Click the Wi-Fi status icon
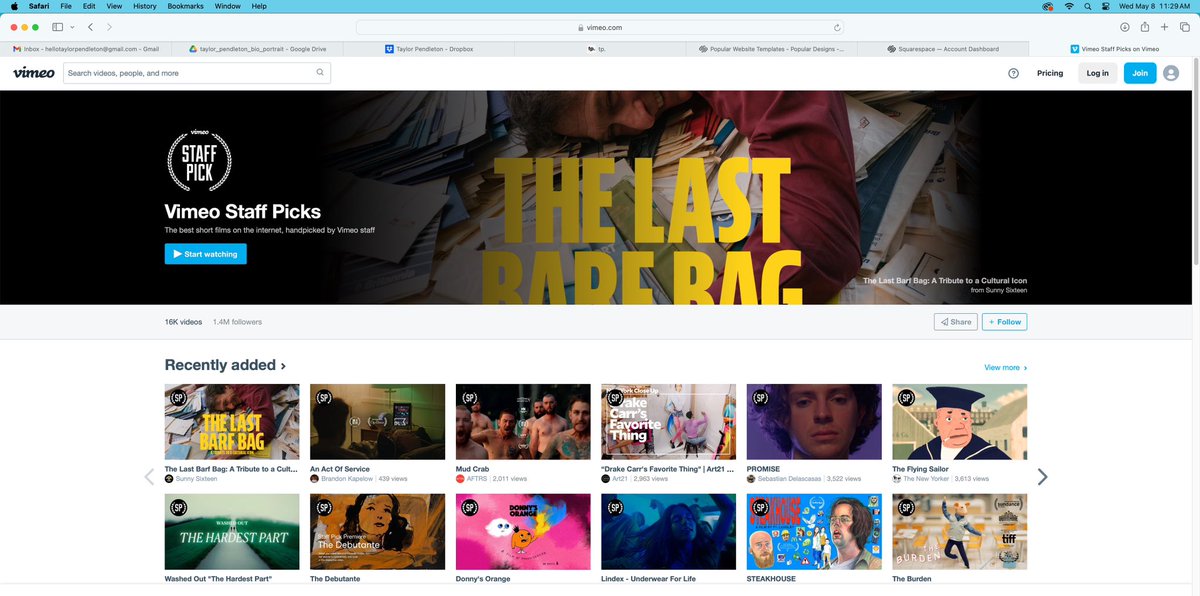 (x=1069, y=6)
